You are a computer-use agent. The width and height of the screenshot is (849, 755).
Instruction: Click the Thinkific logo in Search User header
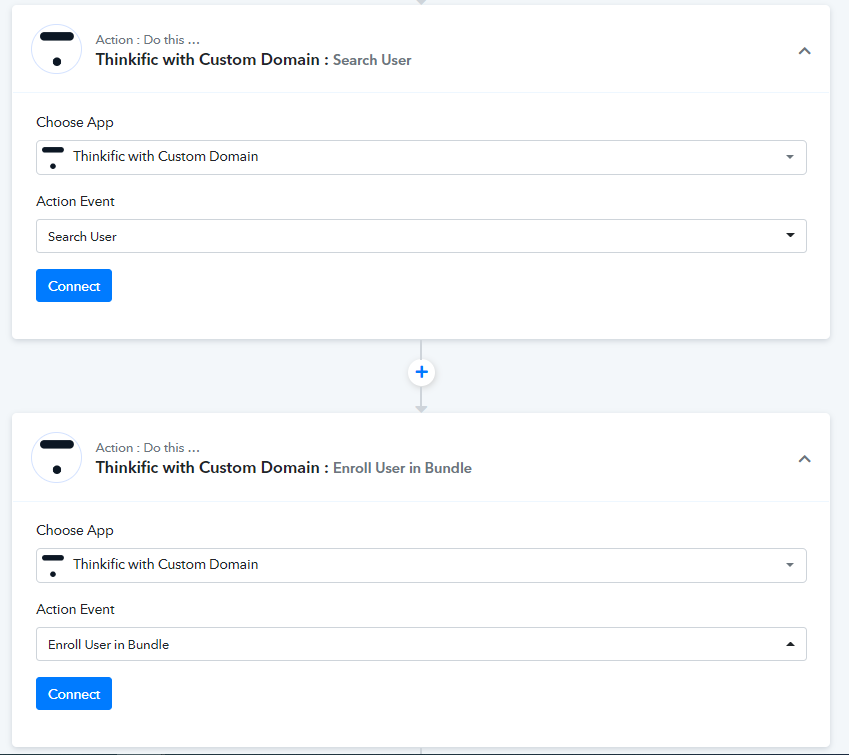[x=57, y=49]
